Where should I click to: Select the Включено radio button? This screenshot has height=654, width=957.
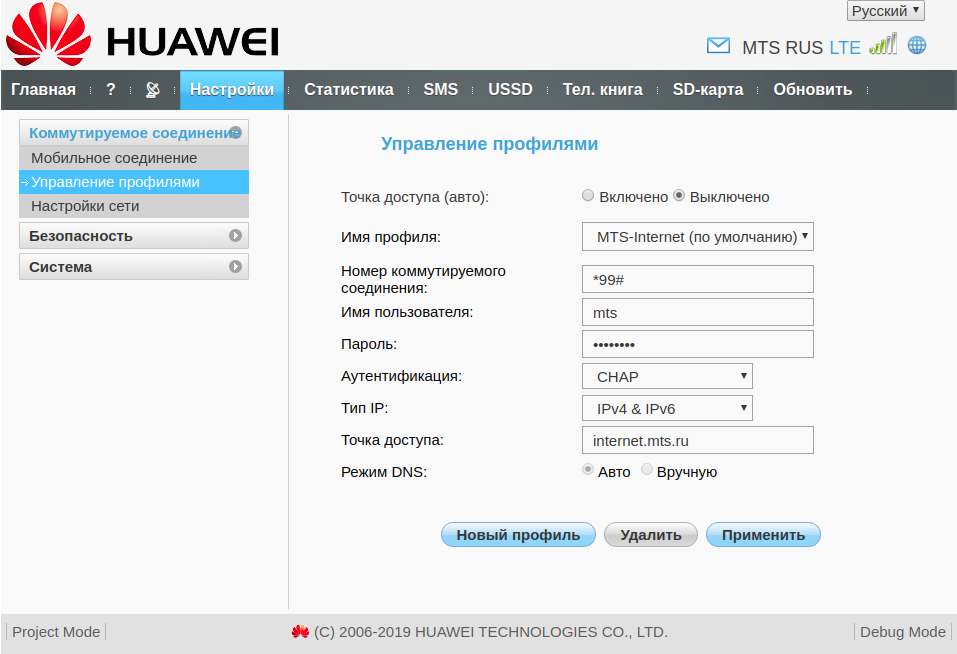point(588,195)
